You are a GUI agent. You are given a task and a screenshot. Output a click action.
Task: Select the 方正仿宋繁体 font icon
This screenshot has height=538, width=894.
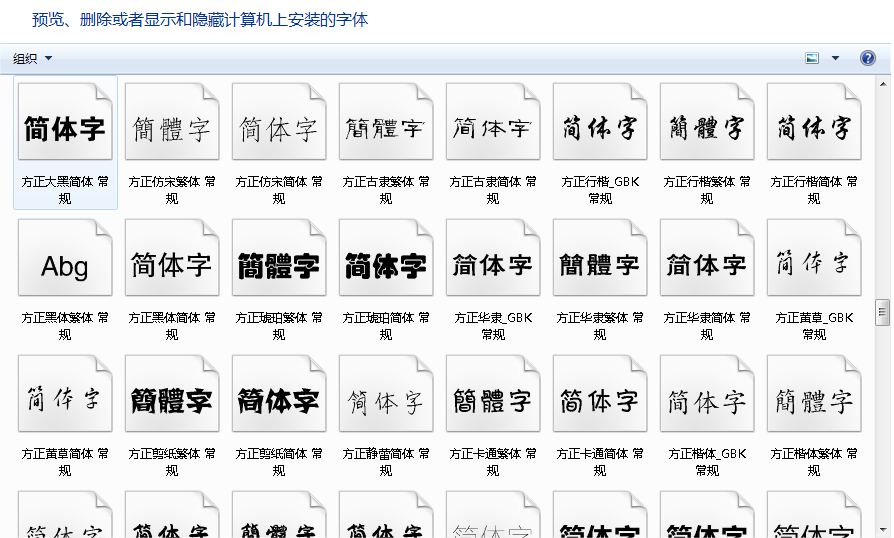coord(172,121)
